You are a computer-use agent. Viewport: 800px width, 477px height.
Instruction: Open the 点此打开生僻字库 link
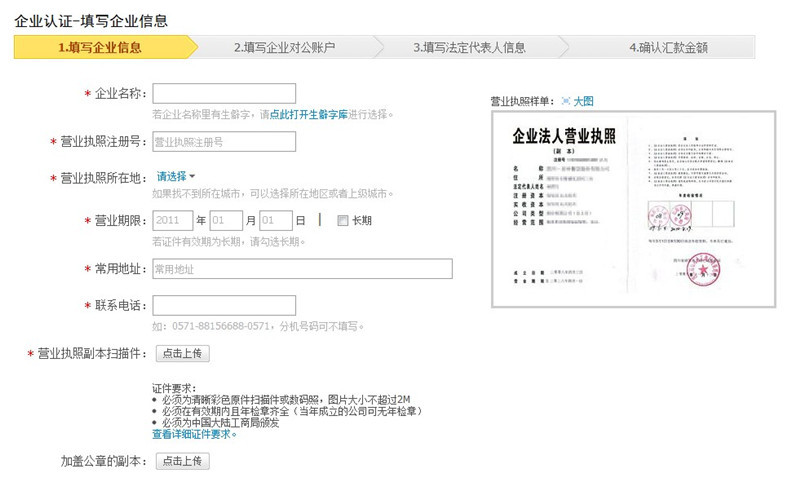(309, 115)
